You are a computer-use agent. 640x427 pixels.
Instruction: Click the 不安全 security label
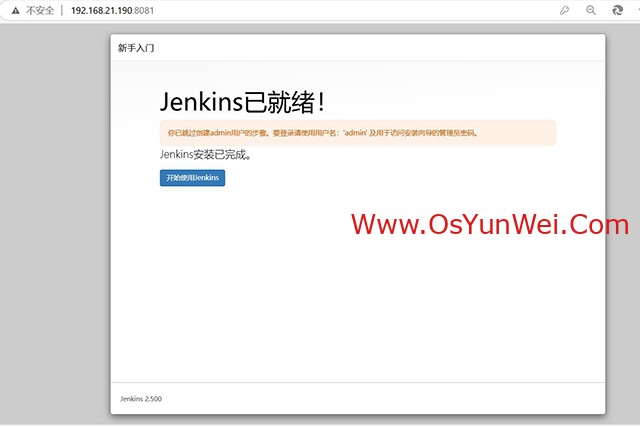pyautogui.click(x=40, y=11)
